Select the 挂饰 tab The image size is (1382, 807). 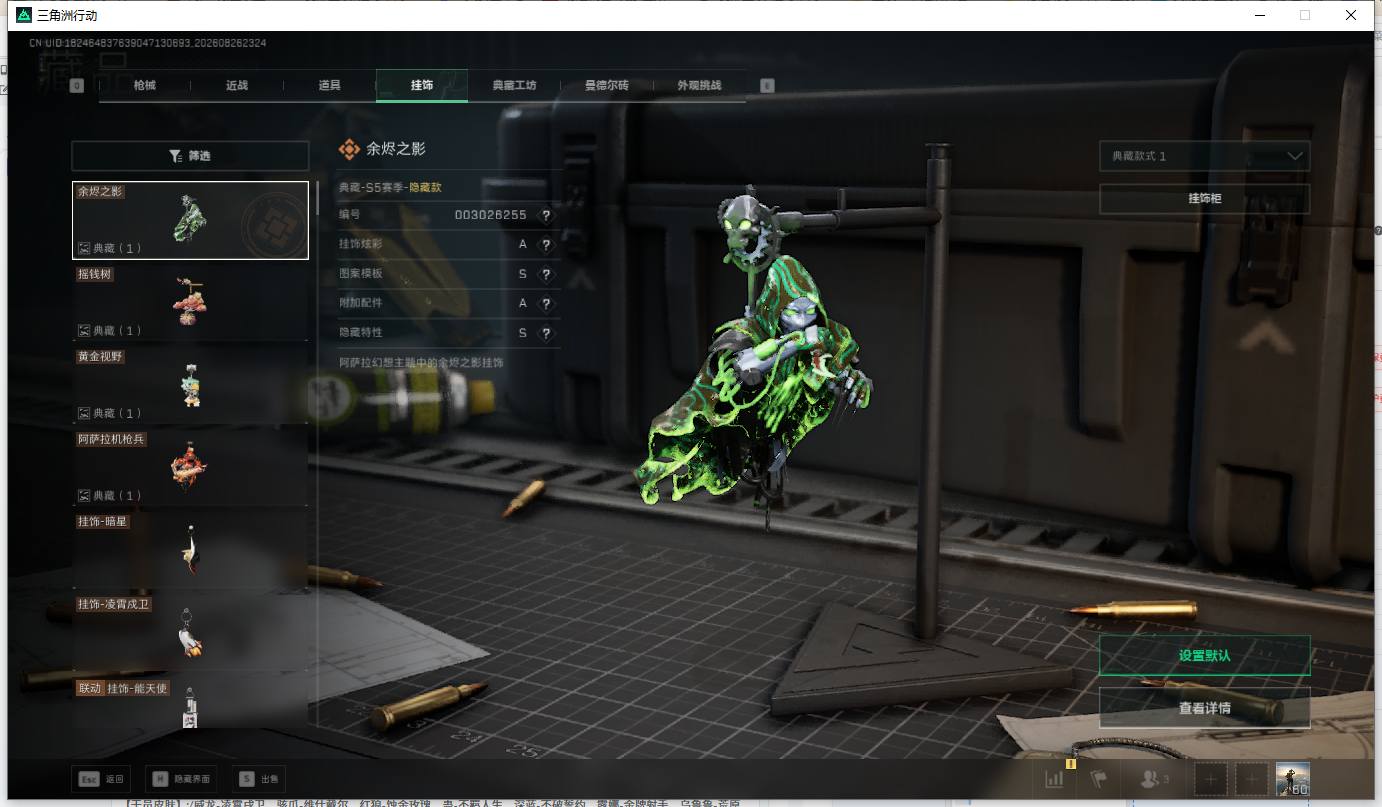coord(422,85)
